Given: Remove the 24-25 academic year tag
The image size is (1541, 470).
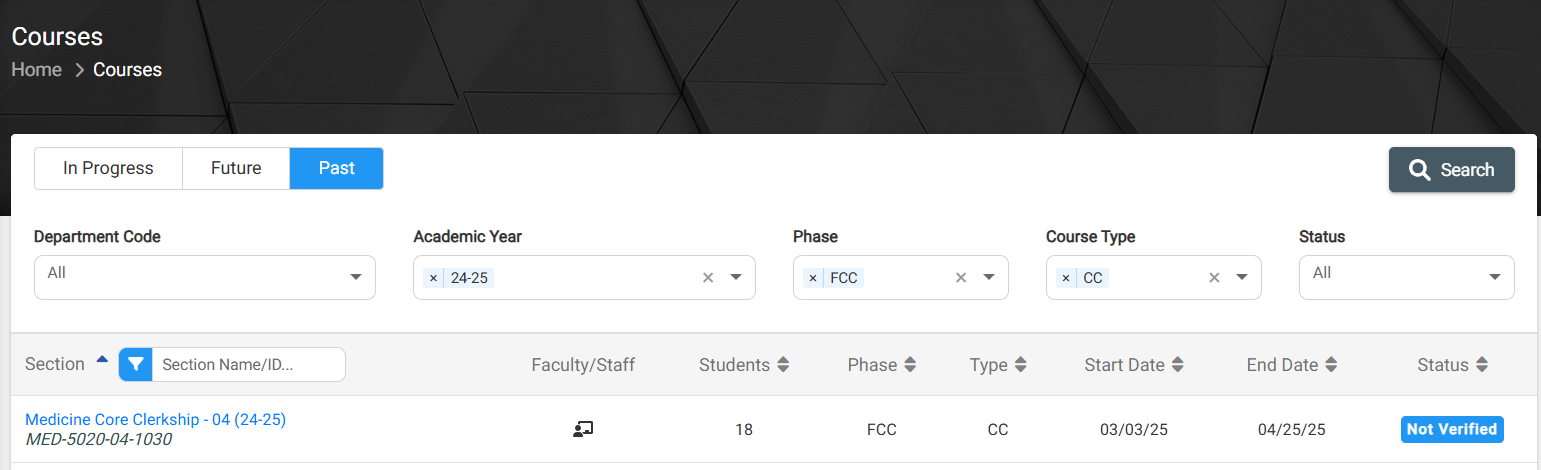Looking at the screenshot, I should (433, 278).
